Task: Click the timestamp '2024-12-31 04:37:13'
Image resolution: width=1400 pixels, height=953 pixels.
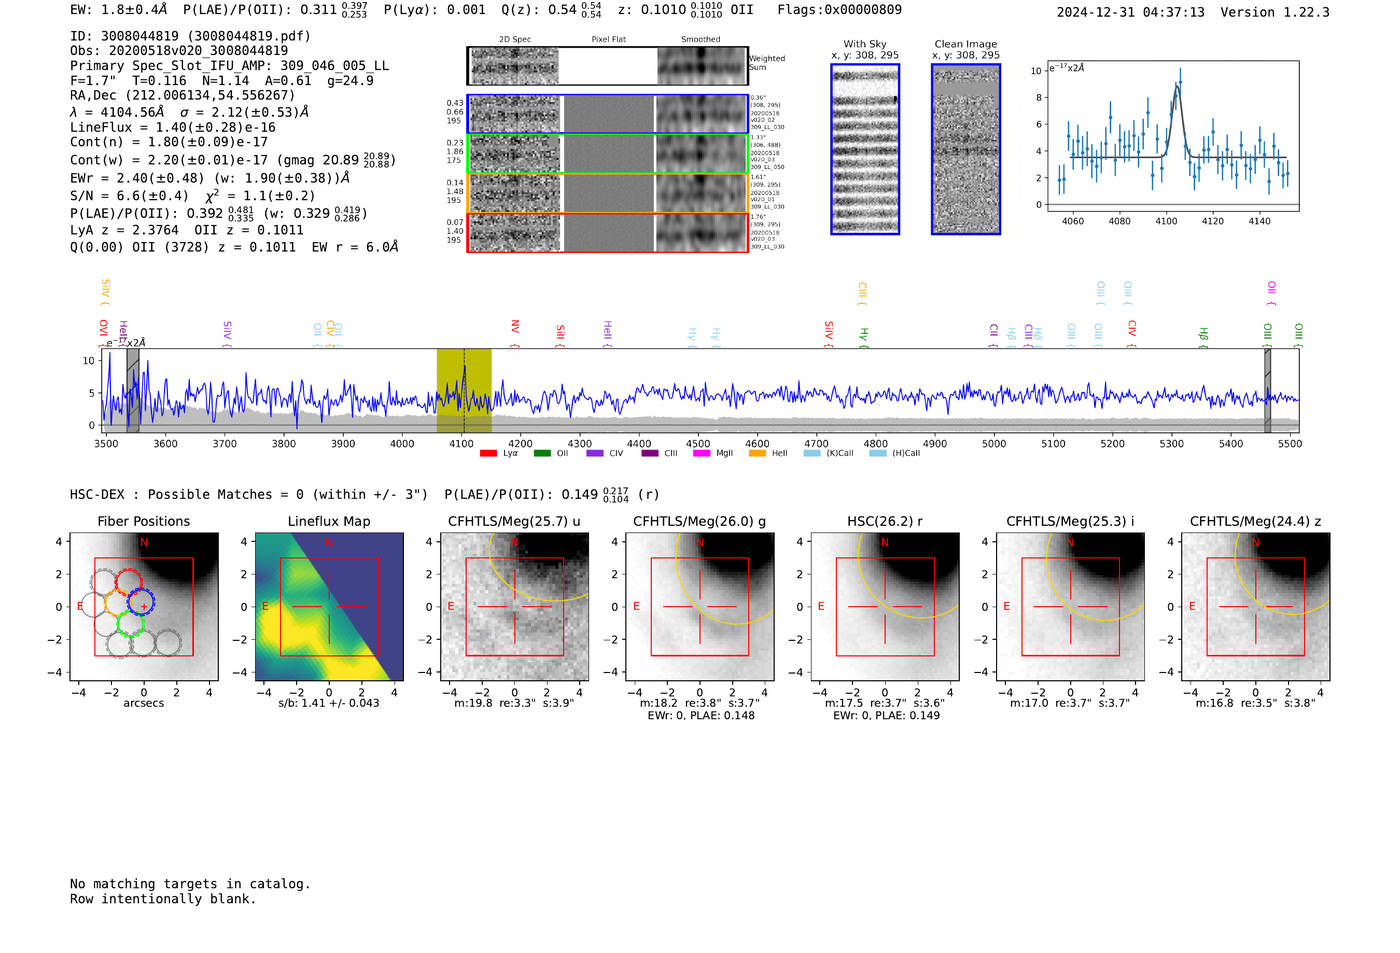Action: point(1130,12)
